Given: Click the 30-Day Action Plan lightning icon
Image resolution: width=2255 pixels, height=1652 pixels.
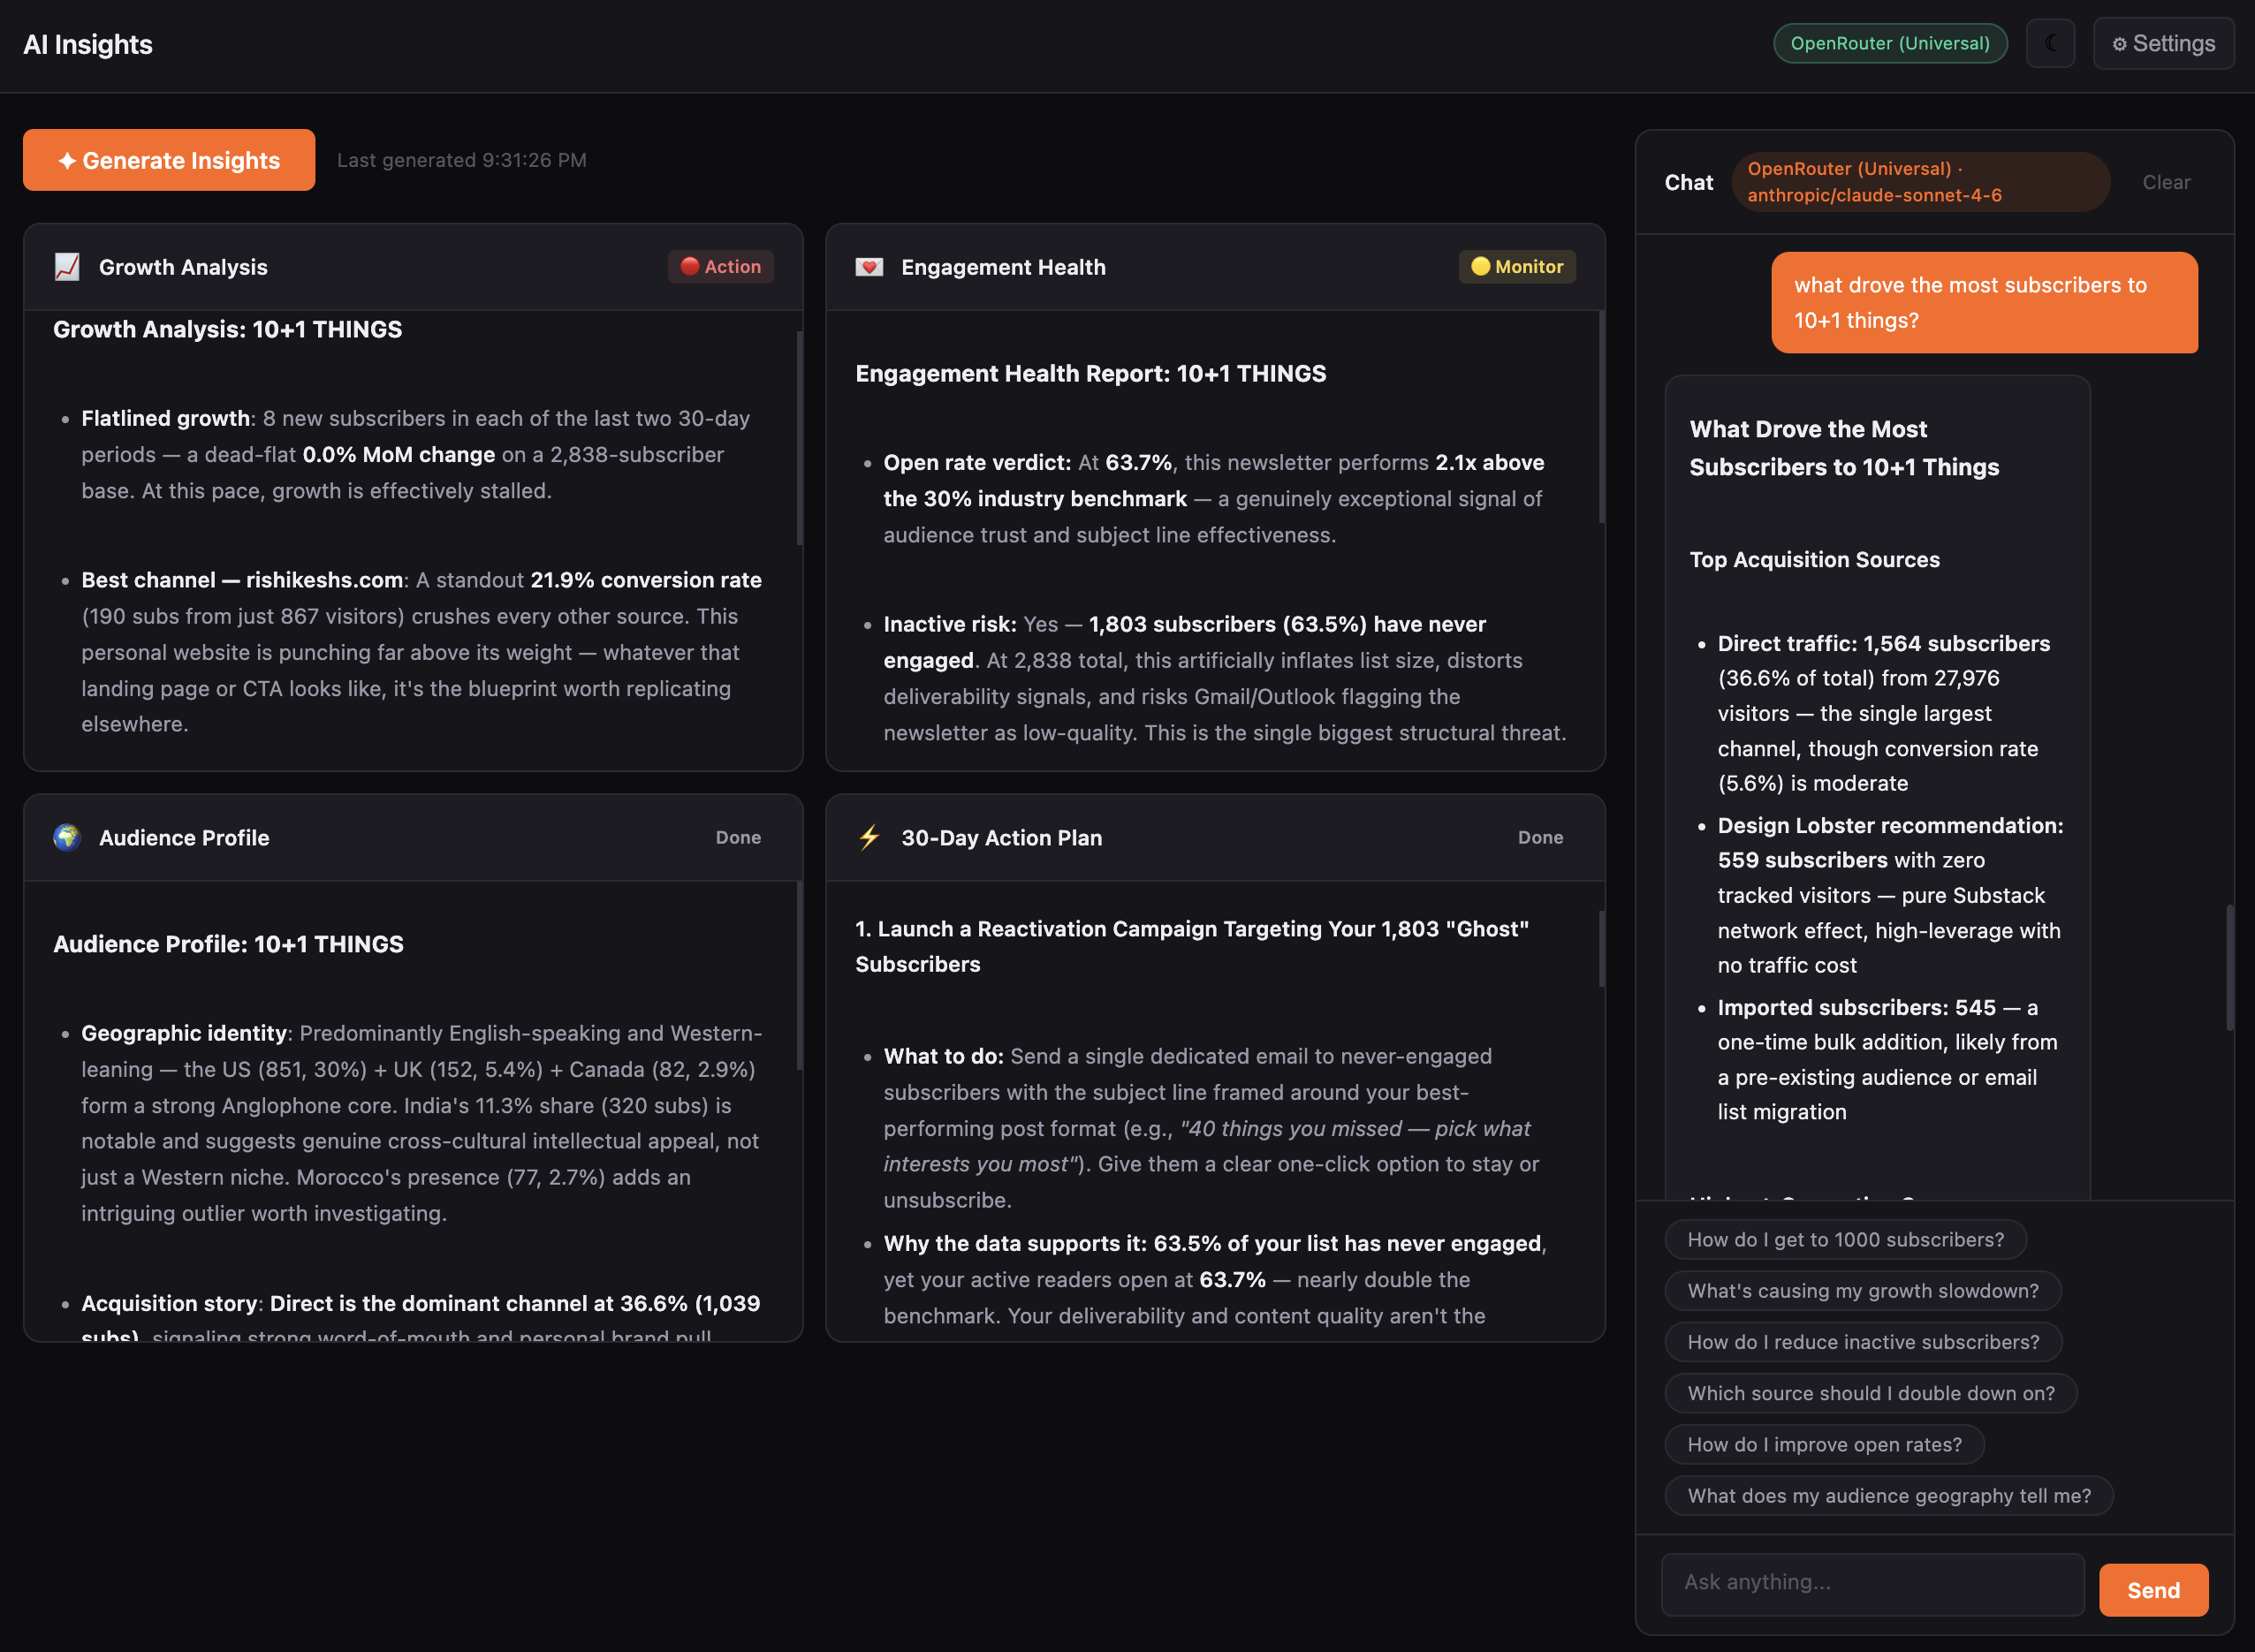Looking at the screenshot, I should [x=868, y=838].
